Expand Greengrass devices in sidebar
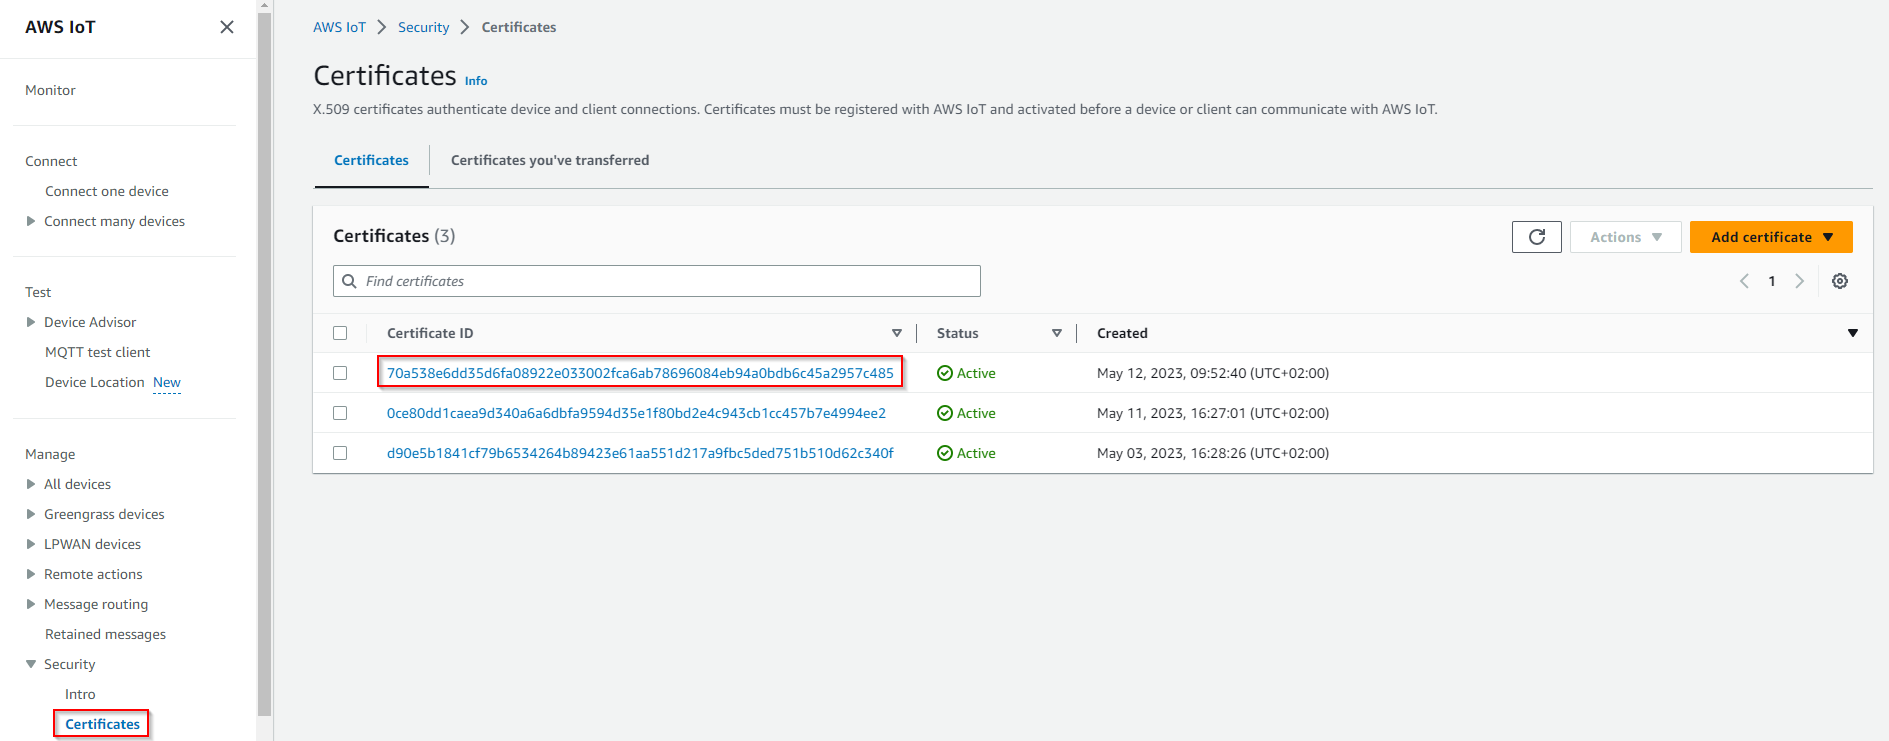Screen dimensions: 1889x741 (x=31, y=514)
